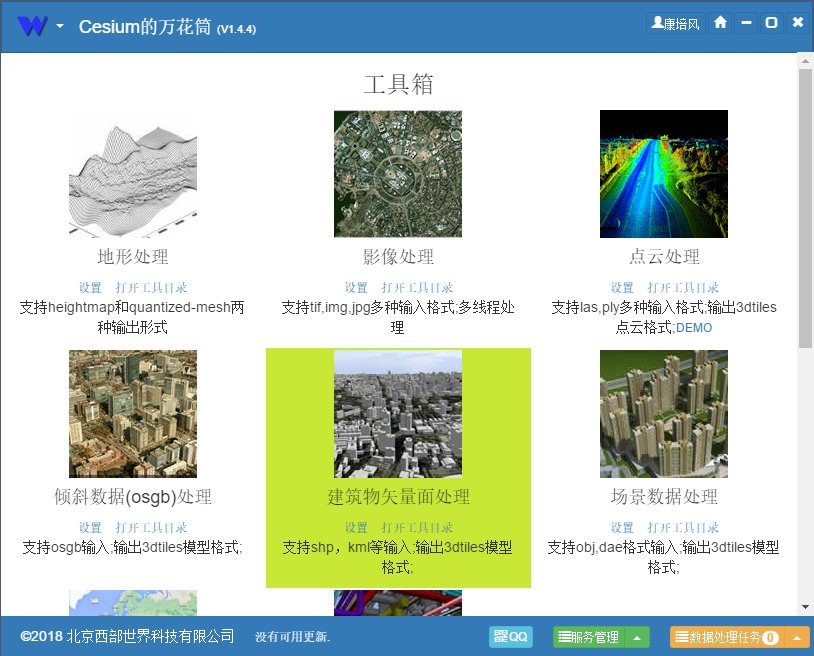The width and height of the screenshot is (814, 656).
Task: Open the 建筑物矢量面处理 building thumbnail
Action: 398,414
